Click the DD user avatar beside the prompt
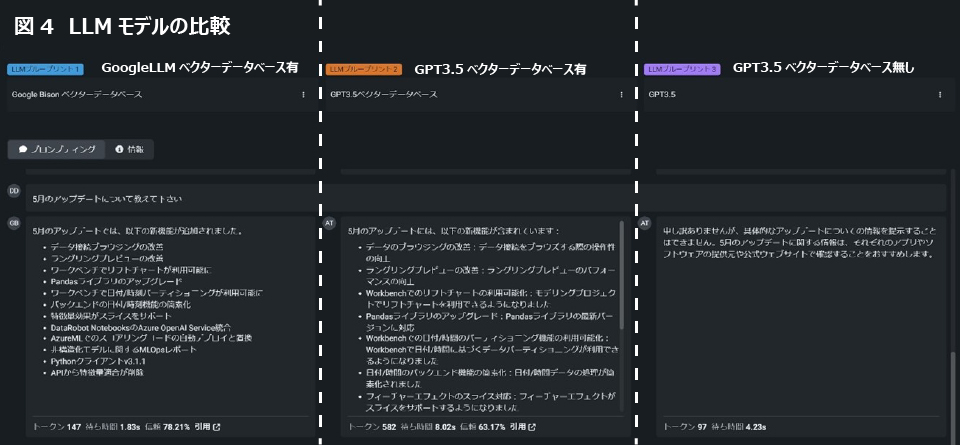The image size is (960, 445). pos(13,191)
